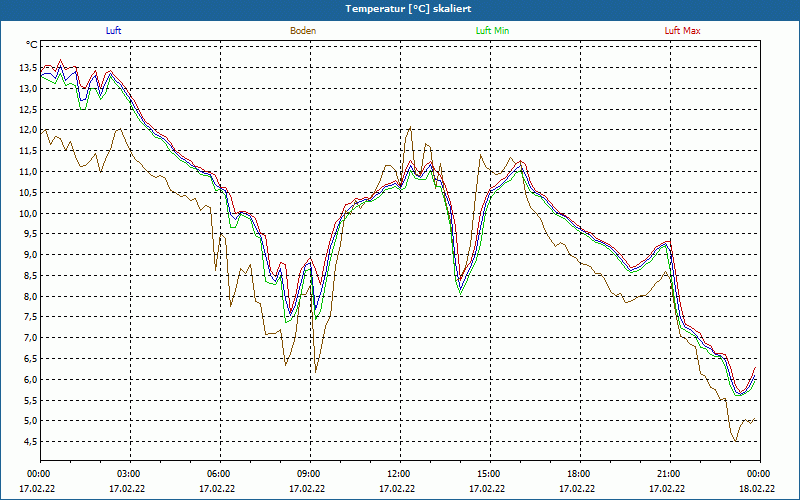800x500 pixels.
Task: Select the 5,5 y-axis value label
Action: 26,400
